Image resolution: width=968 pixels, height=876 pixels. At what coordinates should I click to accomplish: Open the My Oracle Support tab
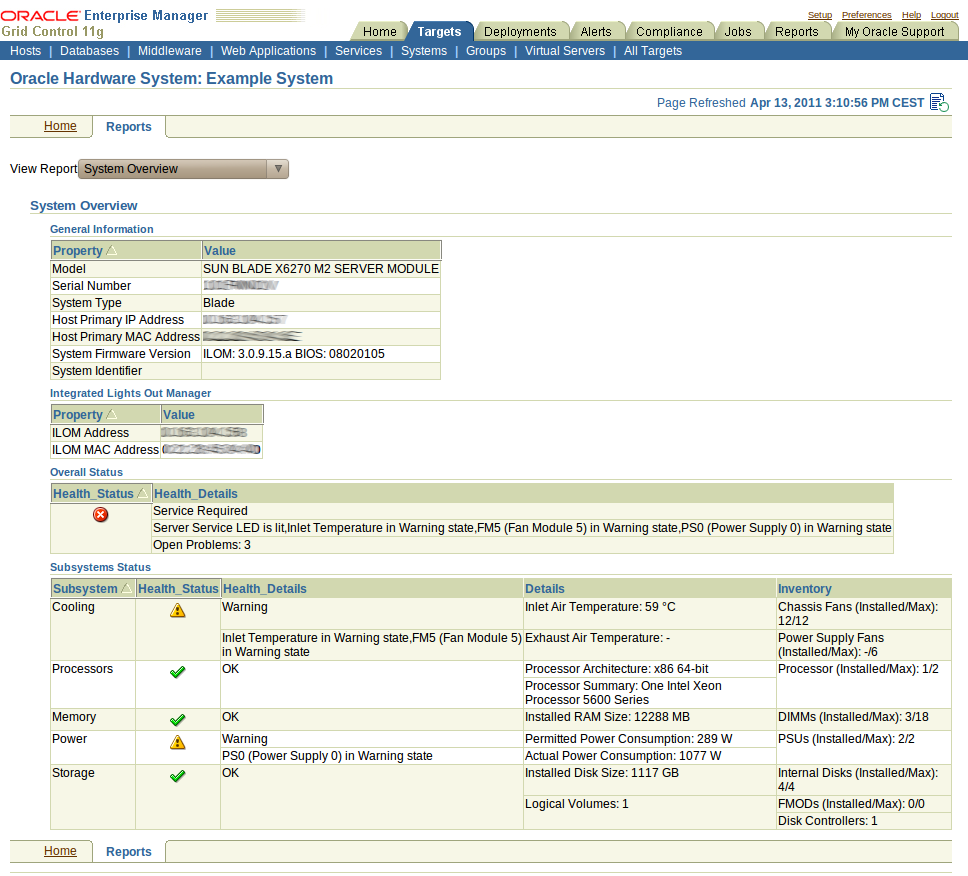895,31
